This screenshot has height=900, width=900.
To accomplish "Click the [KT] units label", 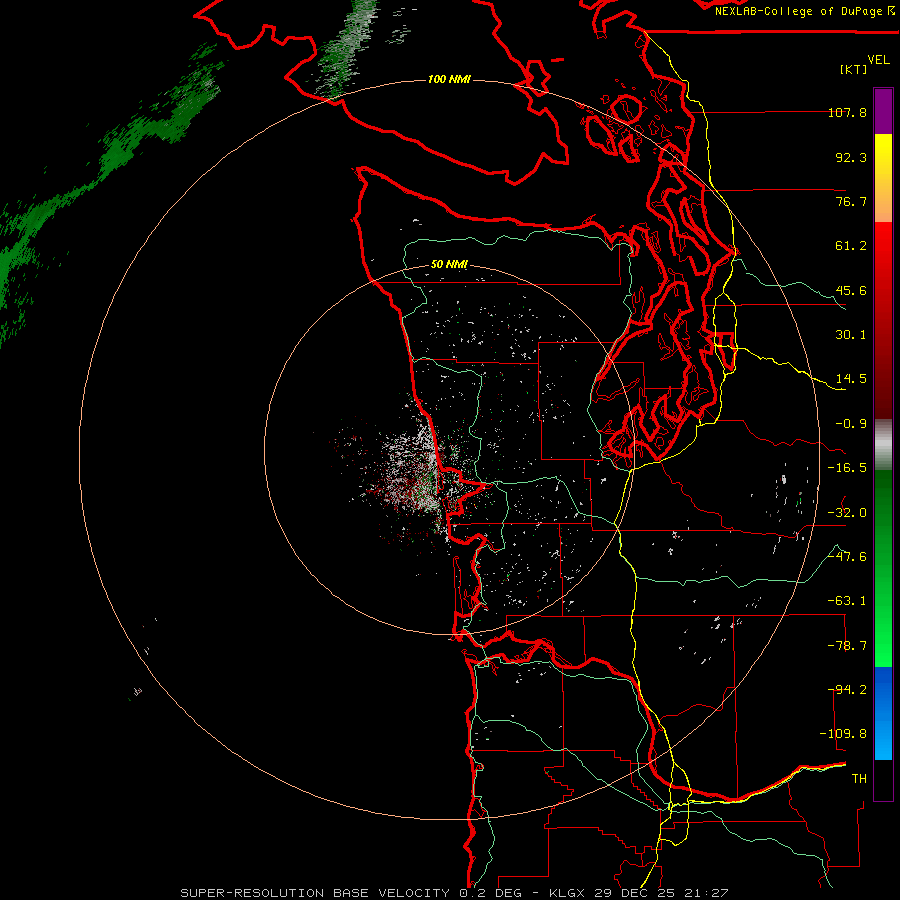I will (x=854, y=69).
